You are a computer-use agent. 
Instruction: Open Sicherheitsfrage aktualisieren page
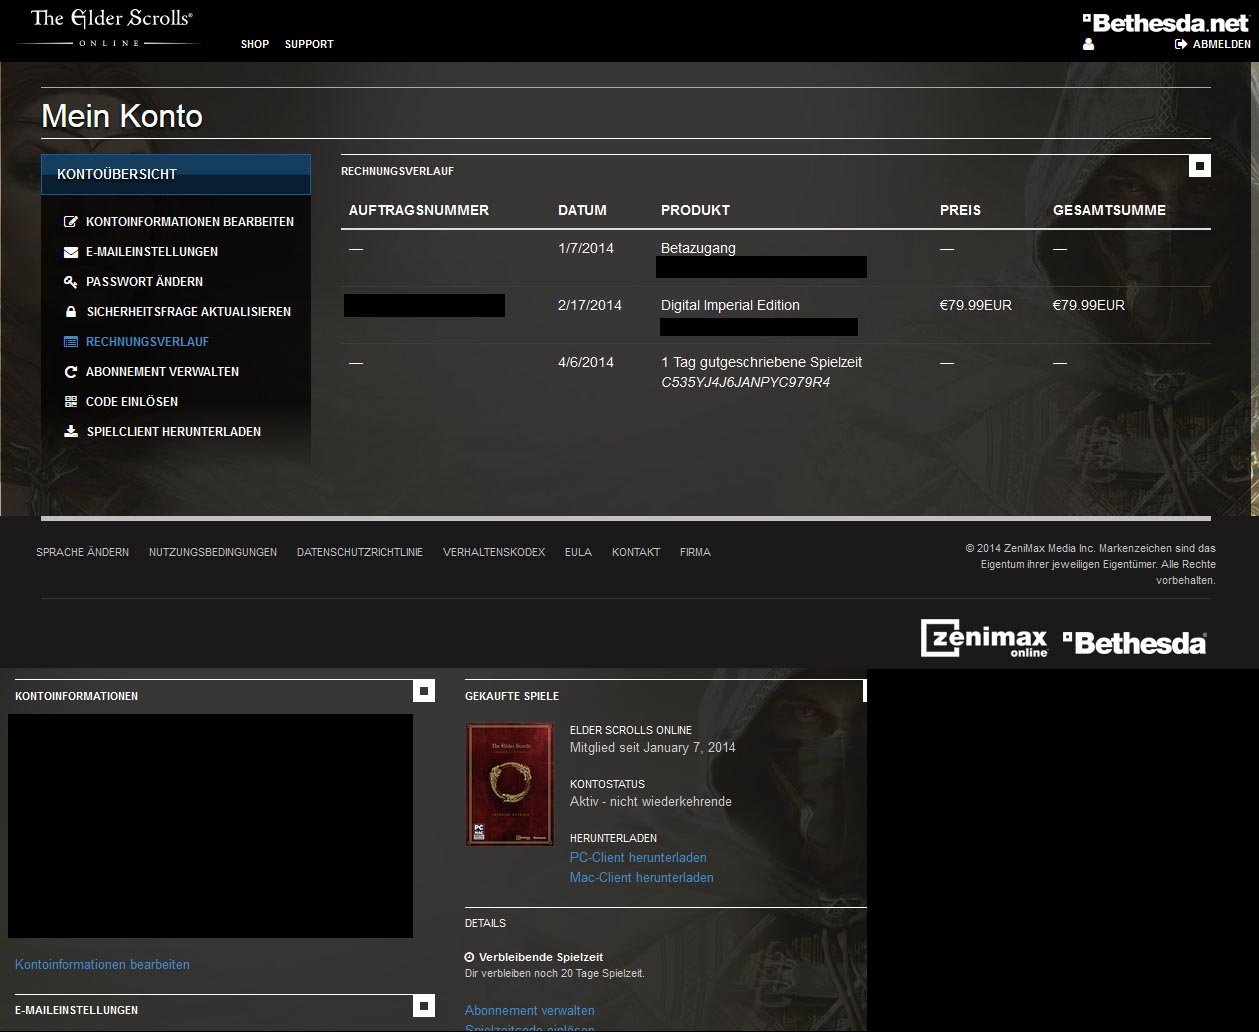(189, 312)
